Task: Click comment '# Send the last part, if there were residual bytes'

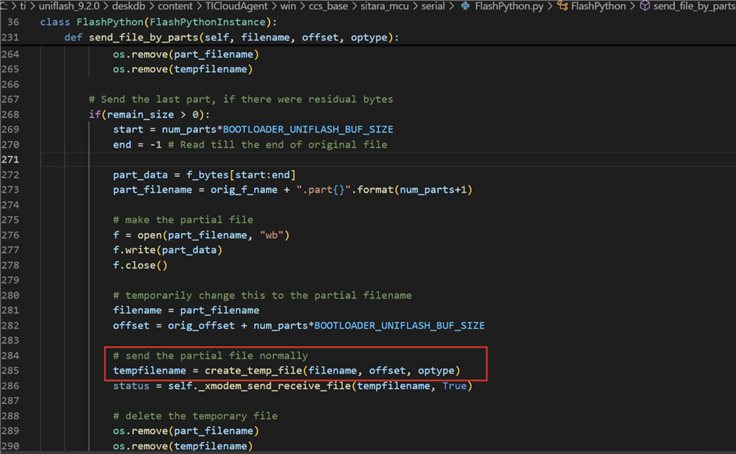Action: tap(241, 100)
